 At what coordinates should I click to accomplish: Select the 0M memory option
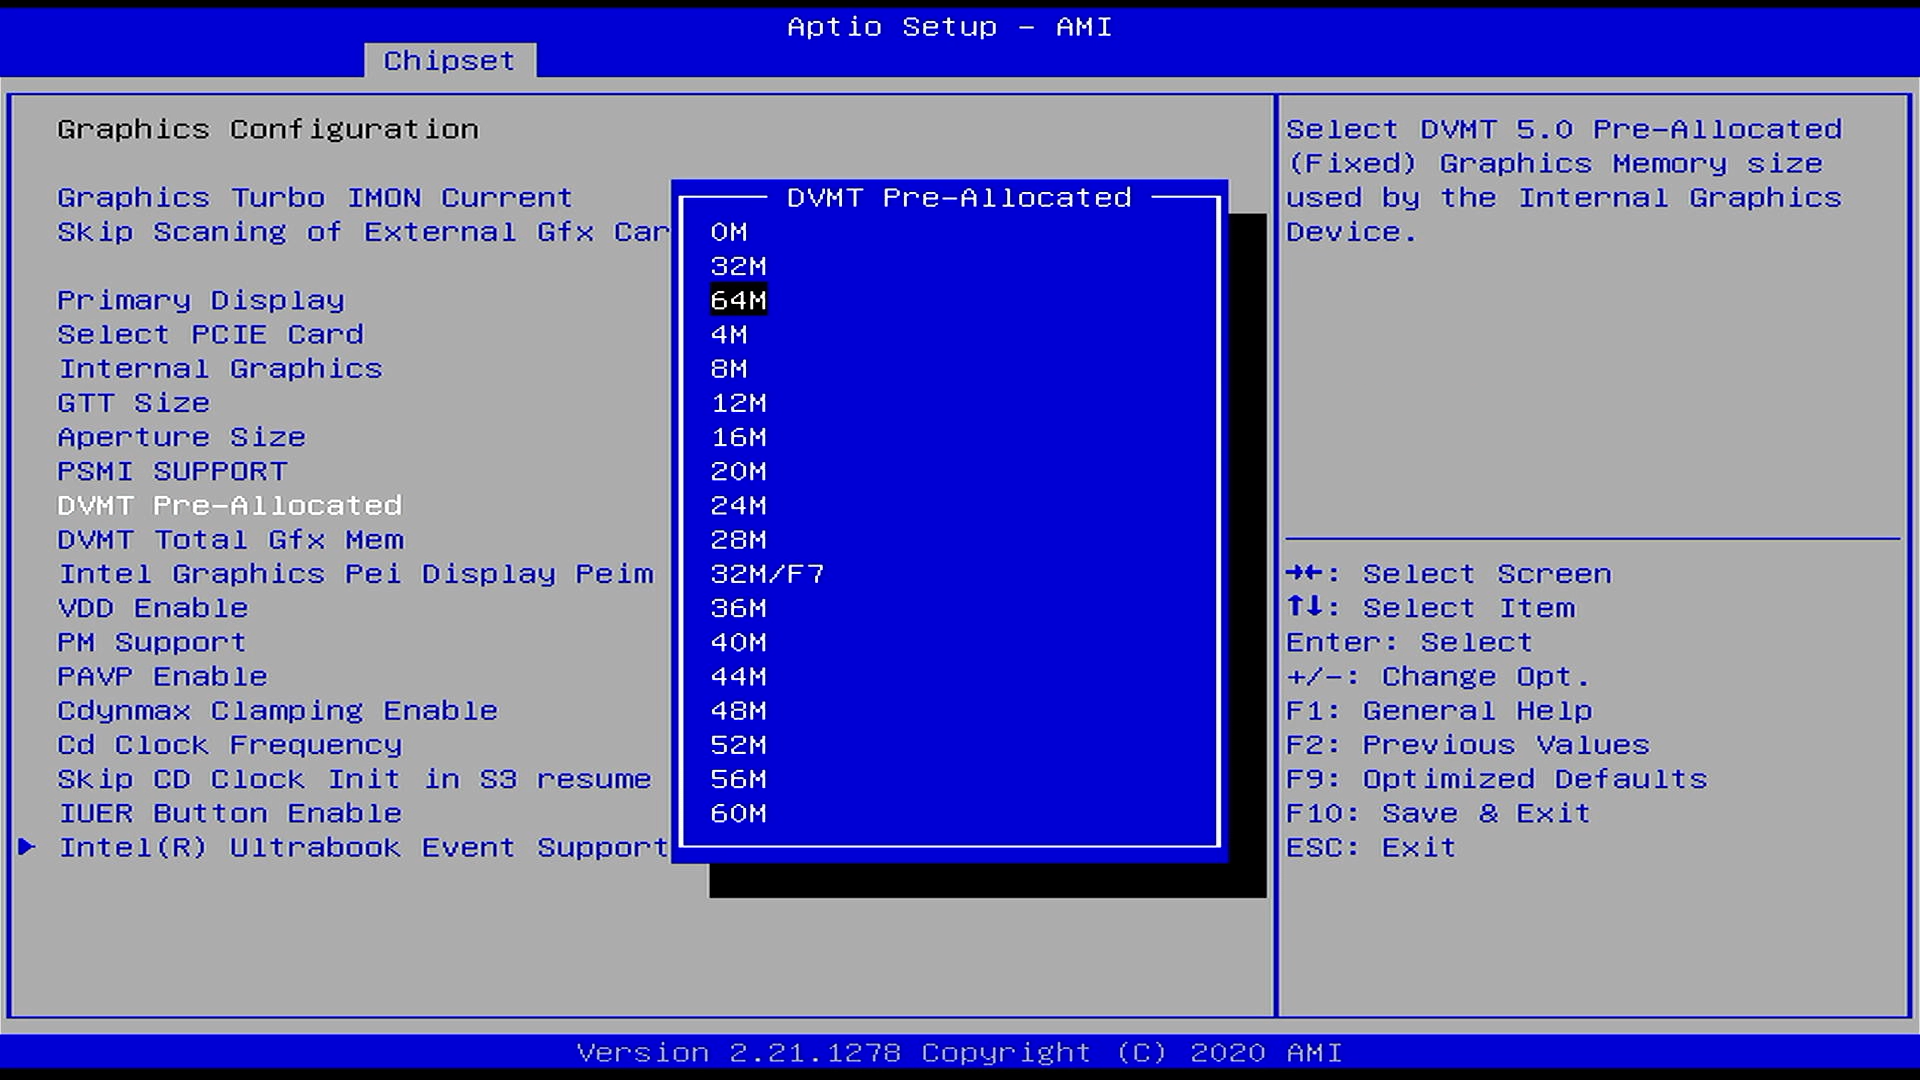tap(728, 232)
